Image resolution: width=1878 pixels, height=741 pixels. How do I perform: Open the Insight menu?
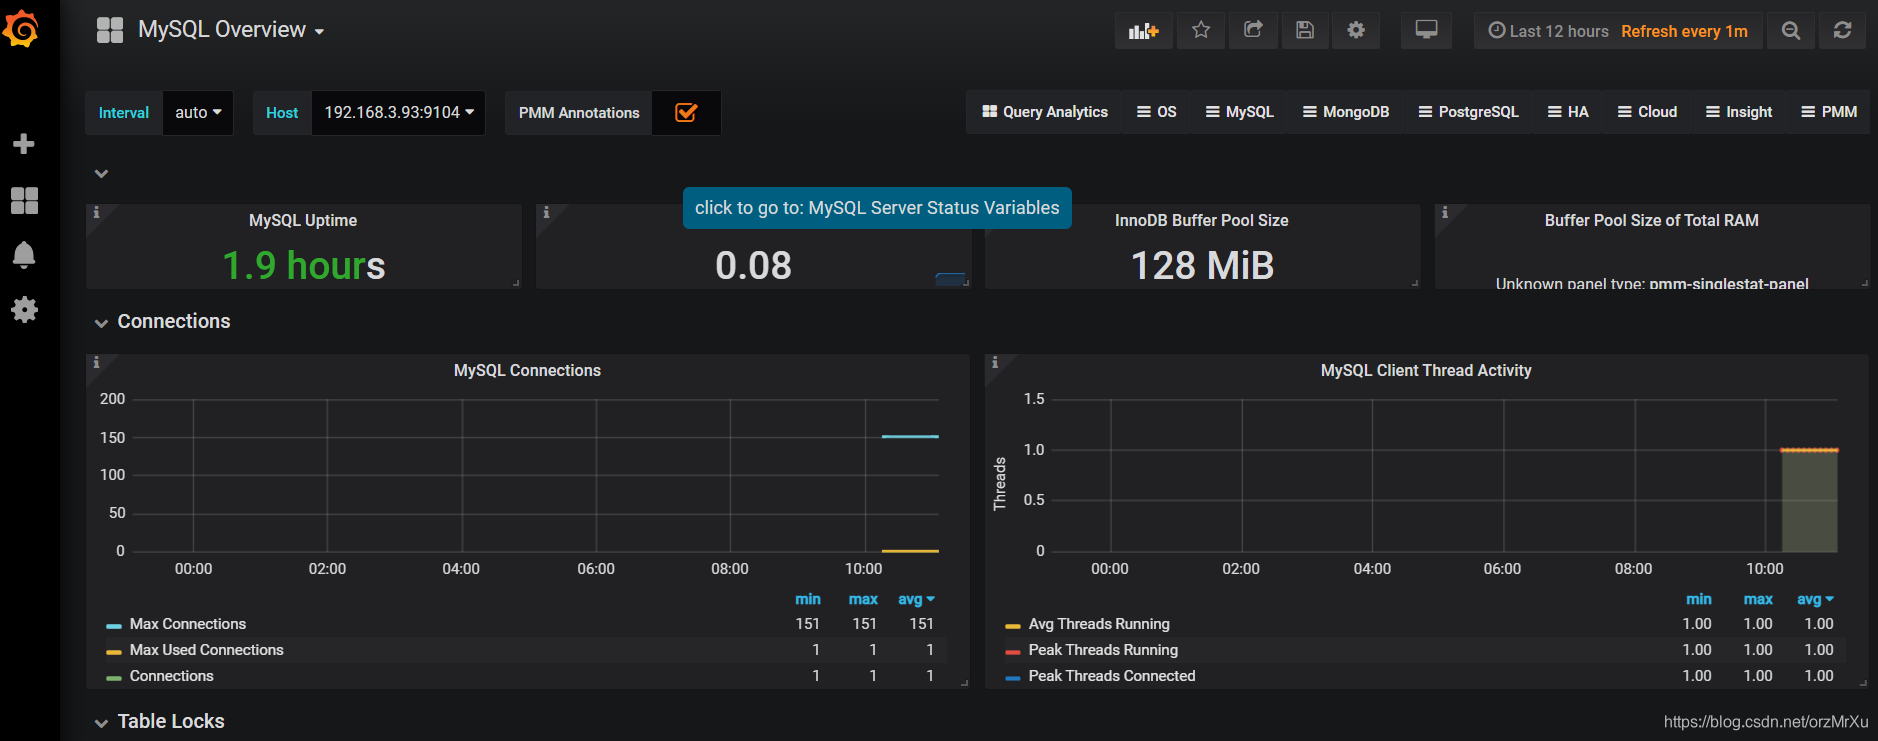[x=1739, y=112]
